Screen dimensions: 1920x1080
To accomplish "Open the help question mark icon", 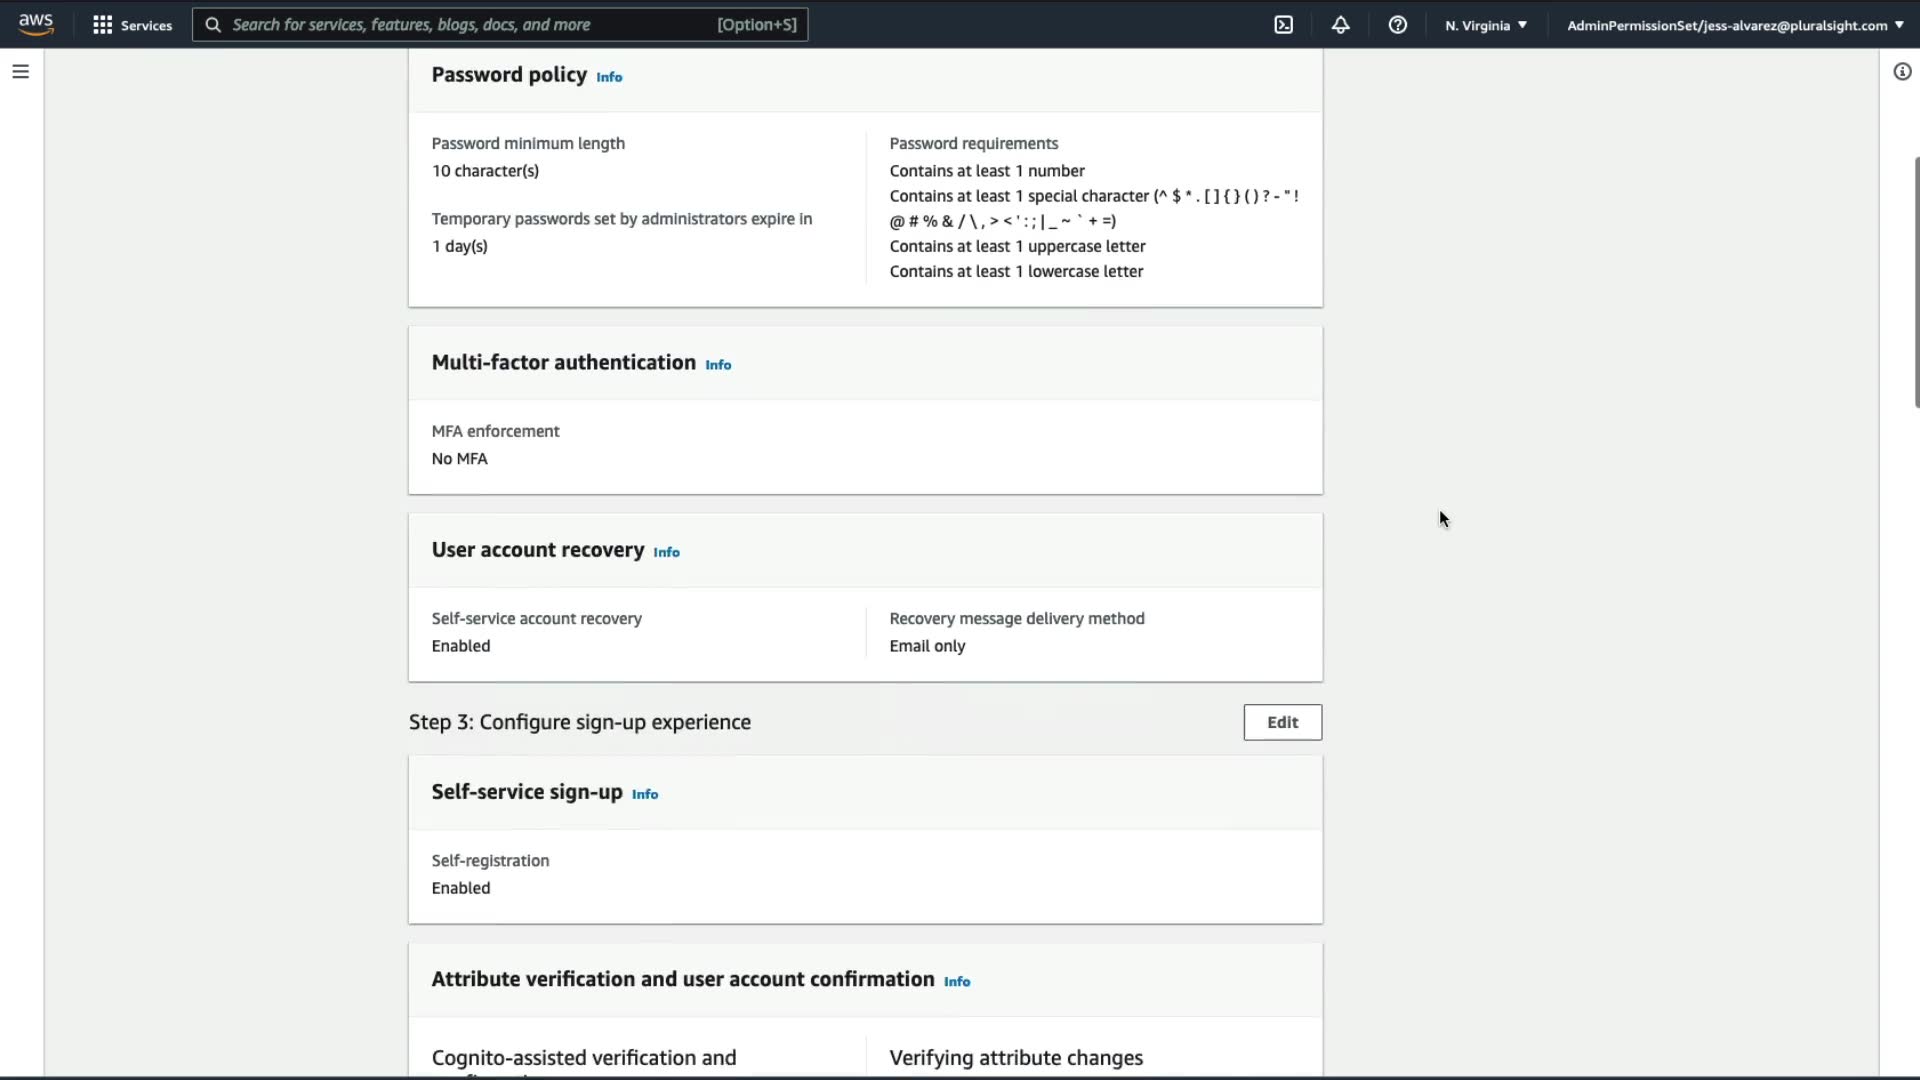I will pyautogui.click(x=1398, y=25).
